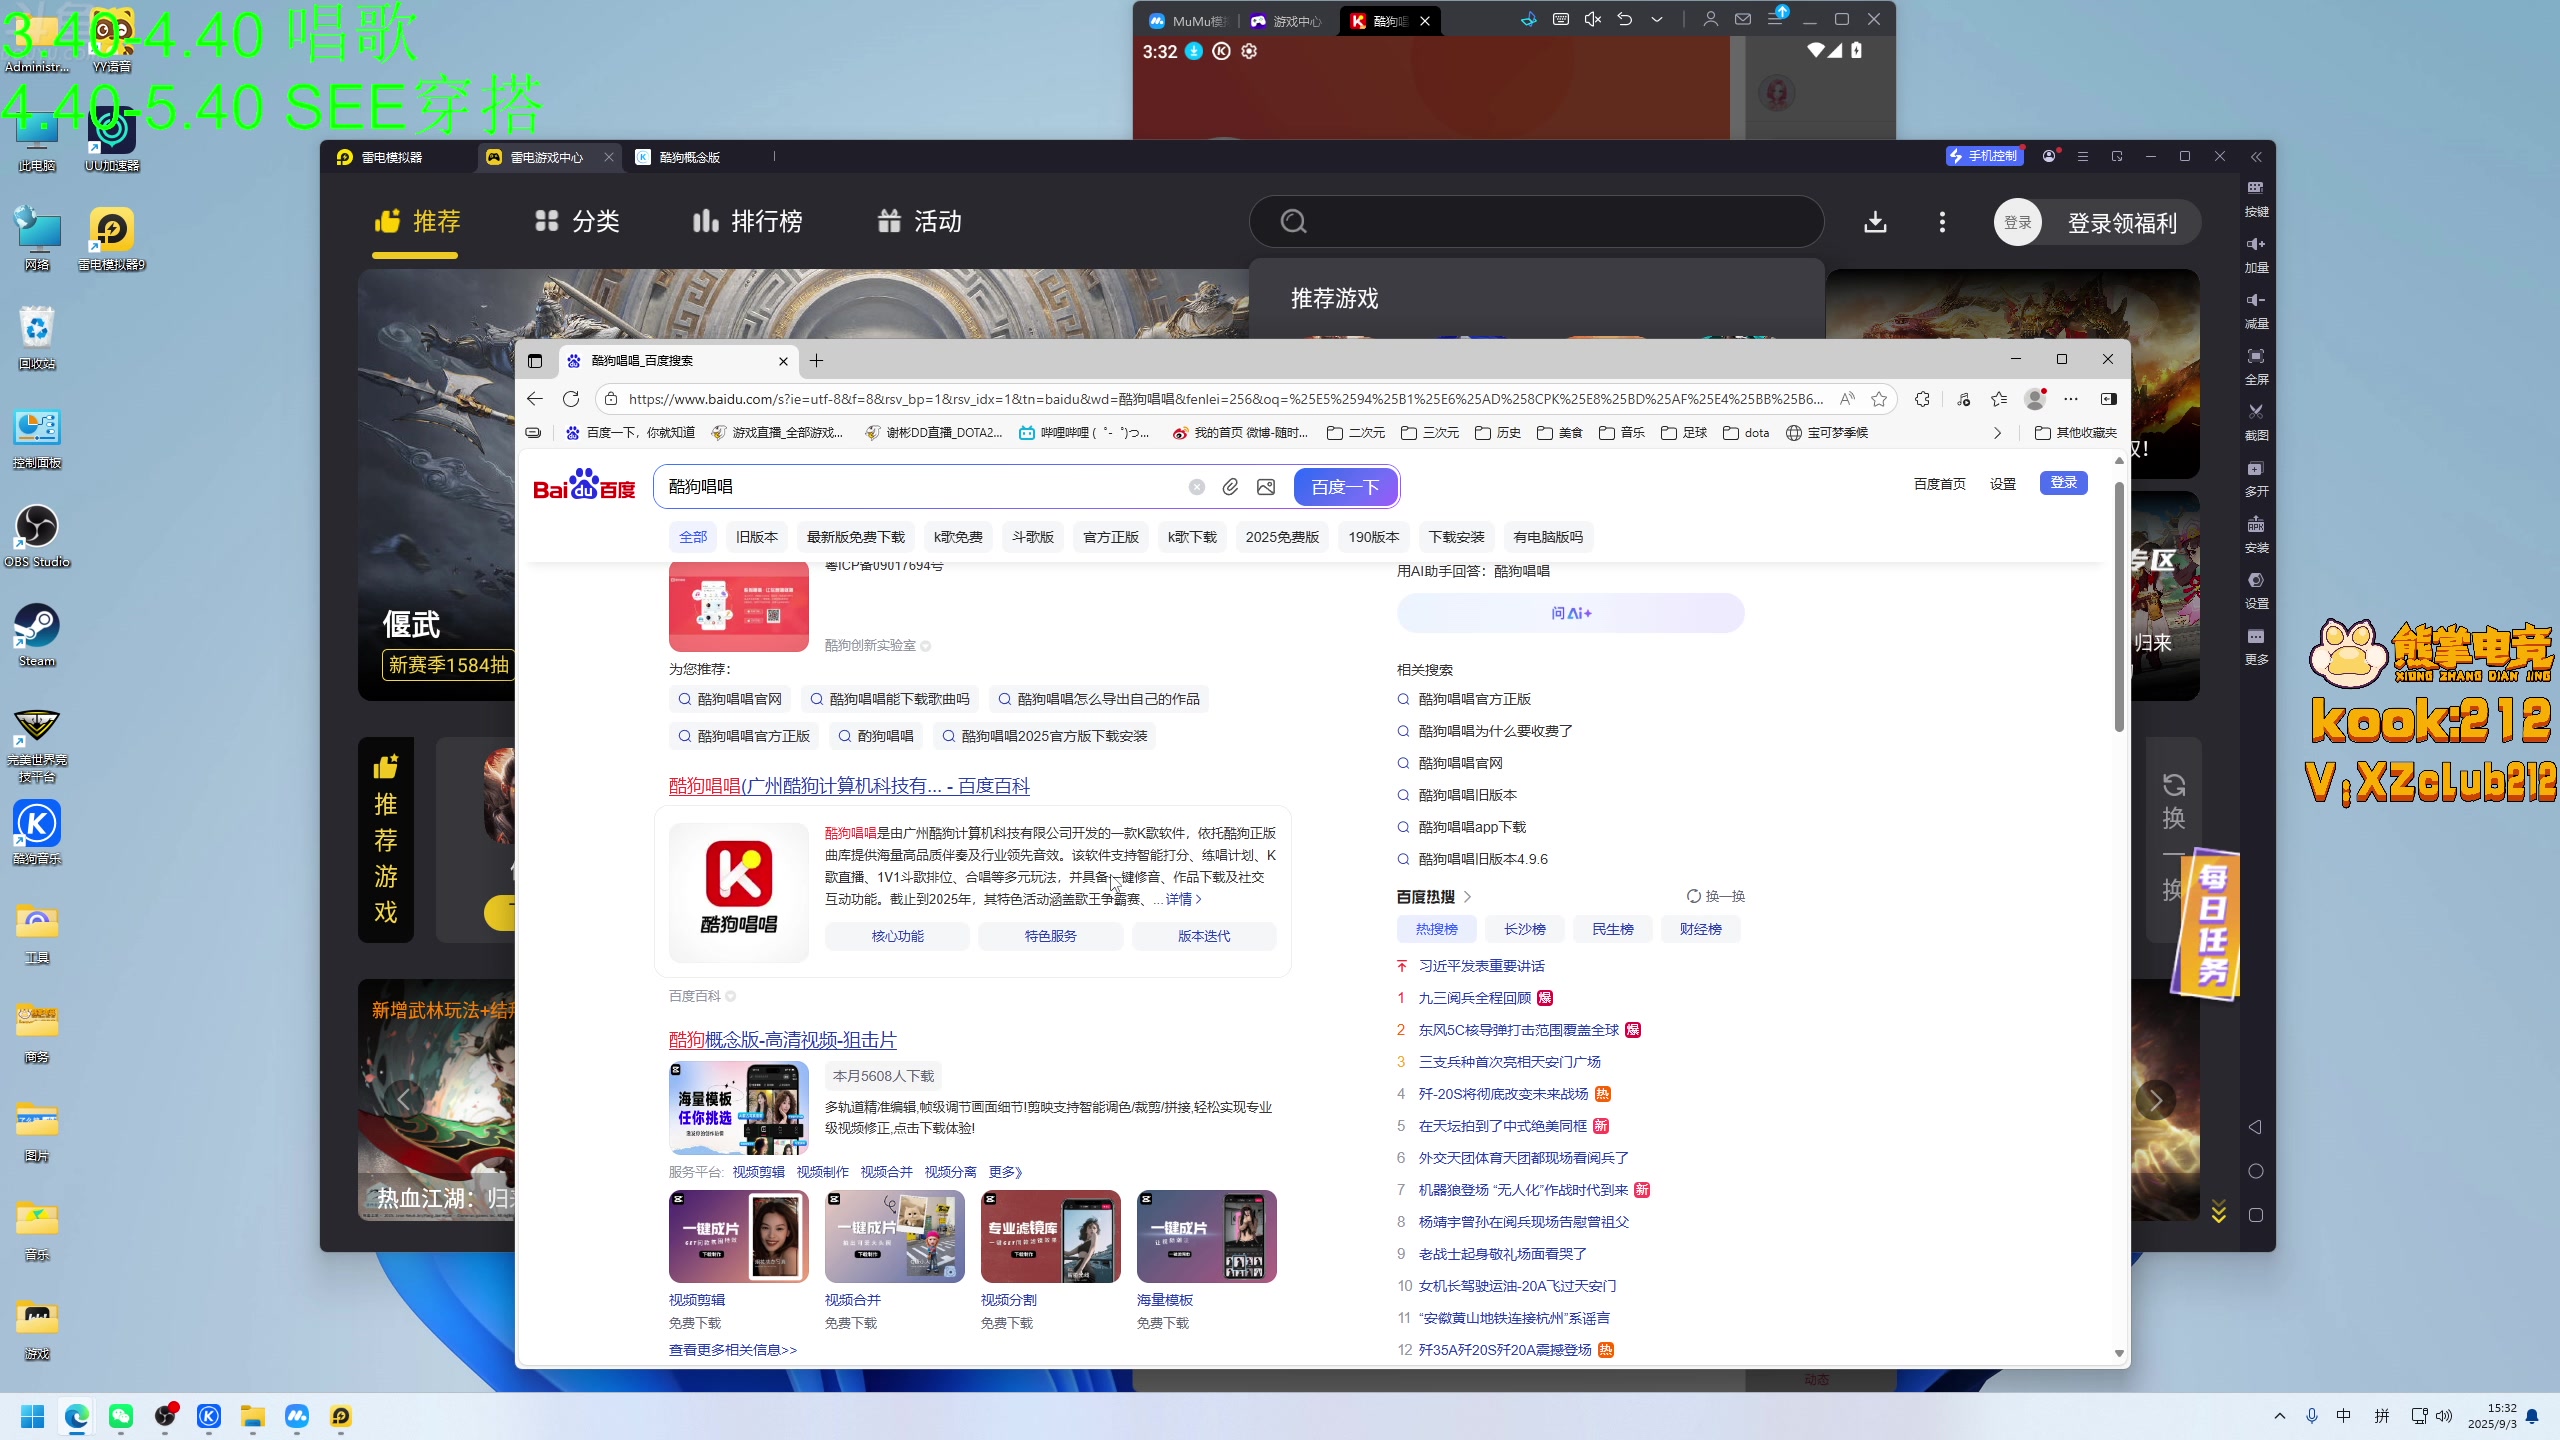The height and width of the screenshot is (1440, 2560).
Task: Open 音乐 bookmark folder in Edge
Action: pos(1622,433)
